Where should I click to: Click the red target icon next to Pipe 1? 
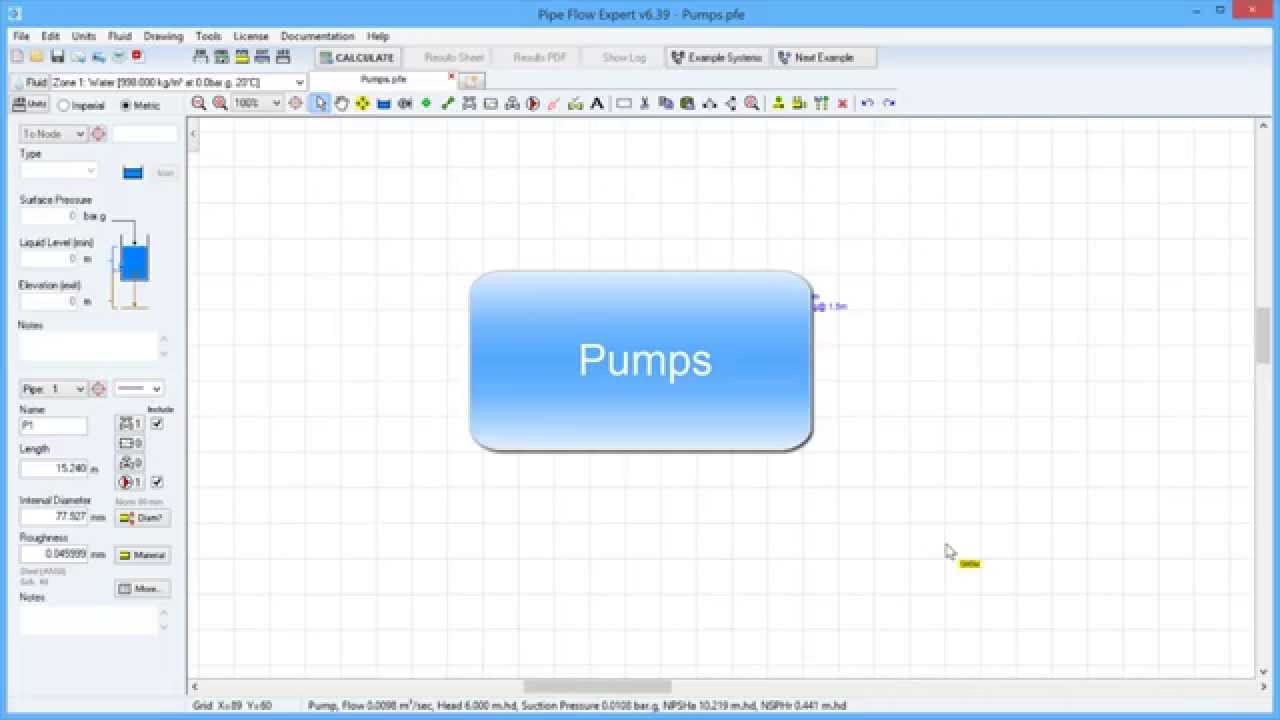(x=99, y=389)
